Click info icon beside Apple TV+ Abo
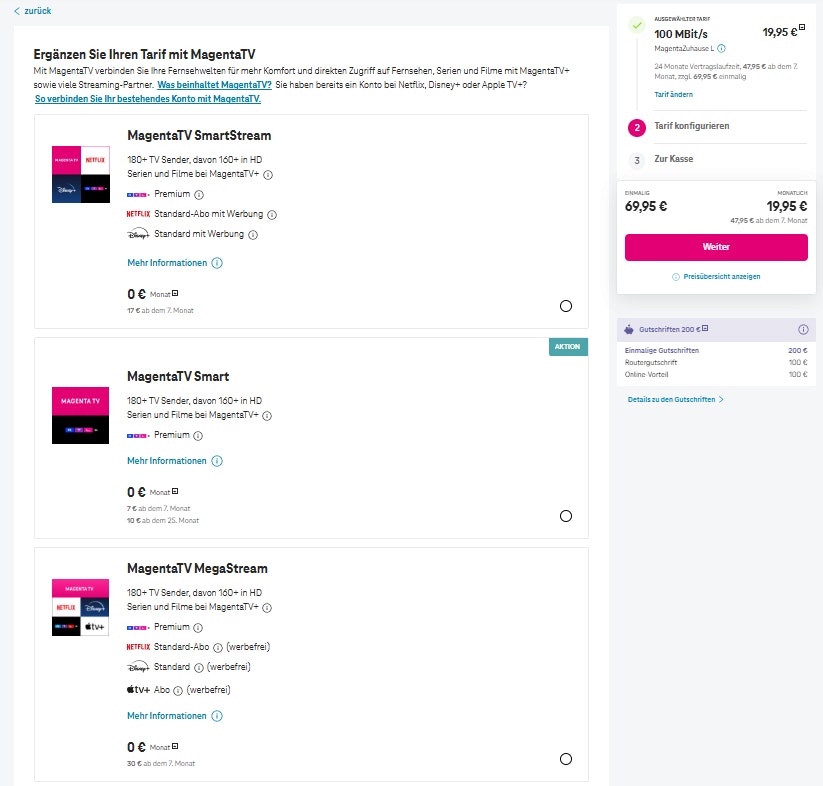The image size is (823, 786). pyautogui.click(x=178, y=690)
